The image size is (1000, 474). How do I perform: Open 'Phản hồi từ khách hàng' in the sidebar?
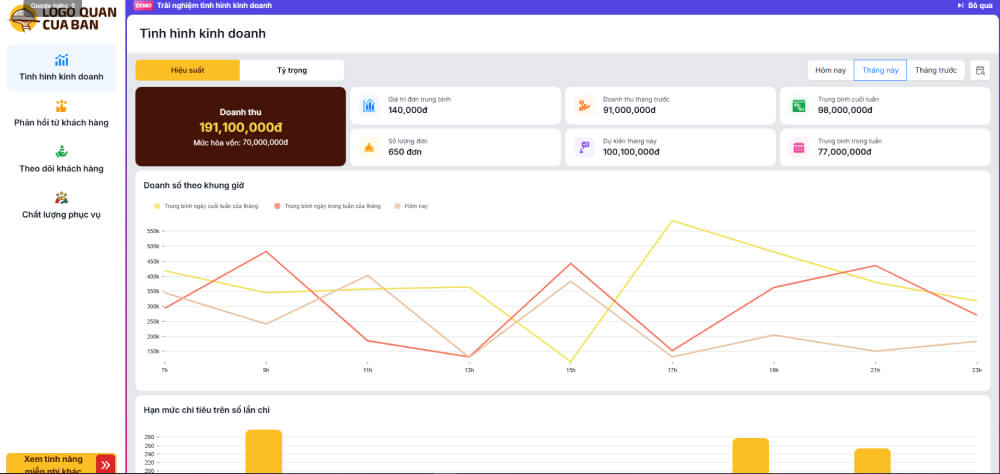(x=61, y=113)
